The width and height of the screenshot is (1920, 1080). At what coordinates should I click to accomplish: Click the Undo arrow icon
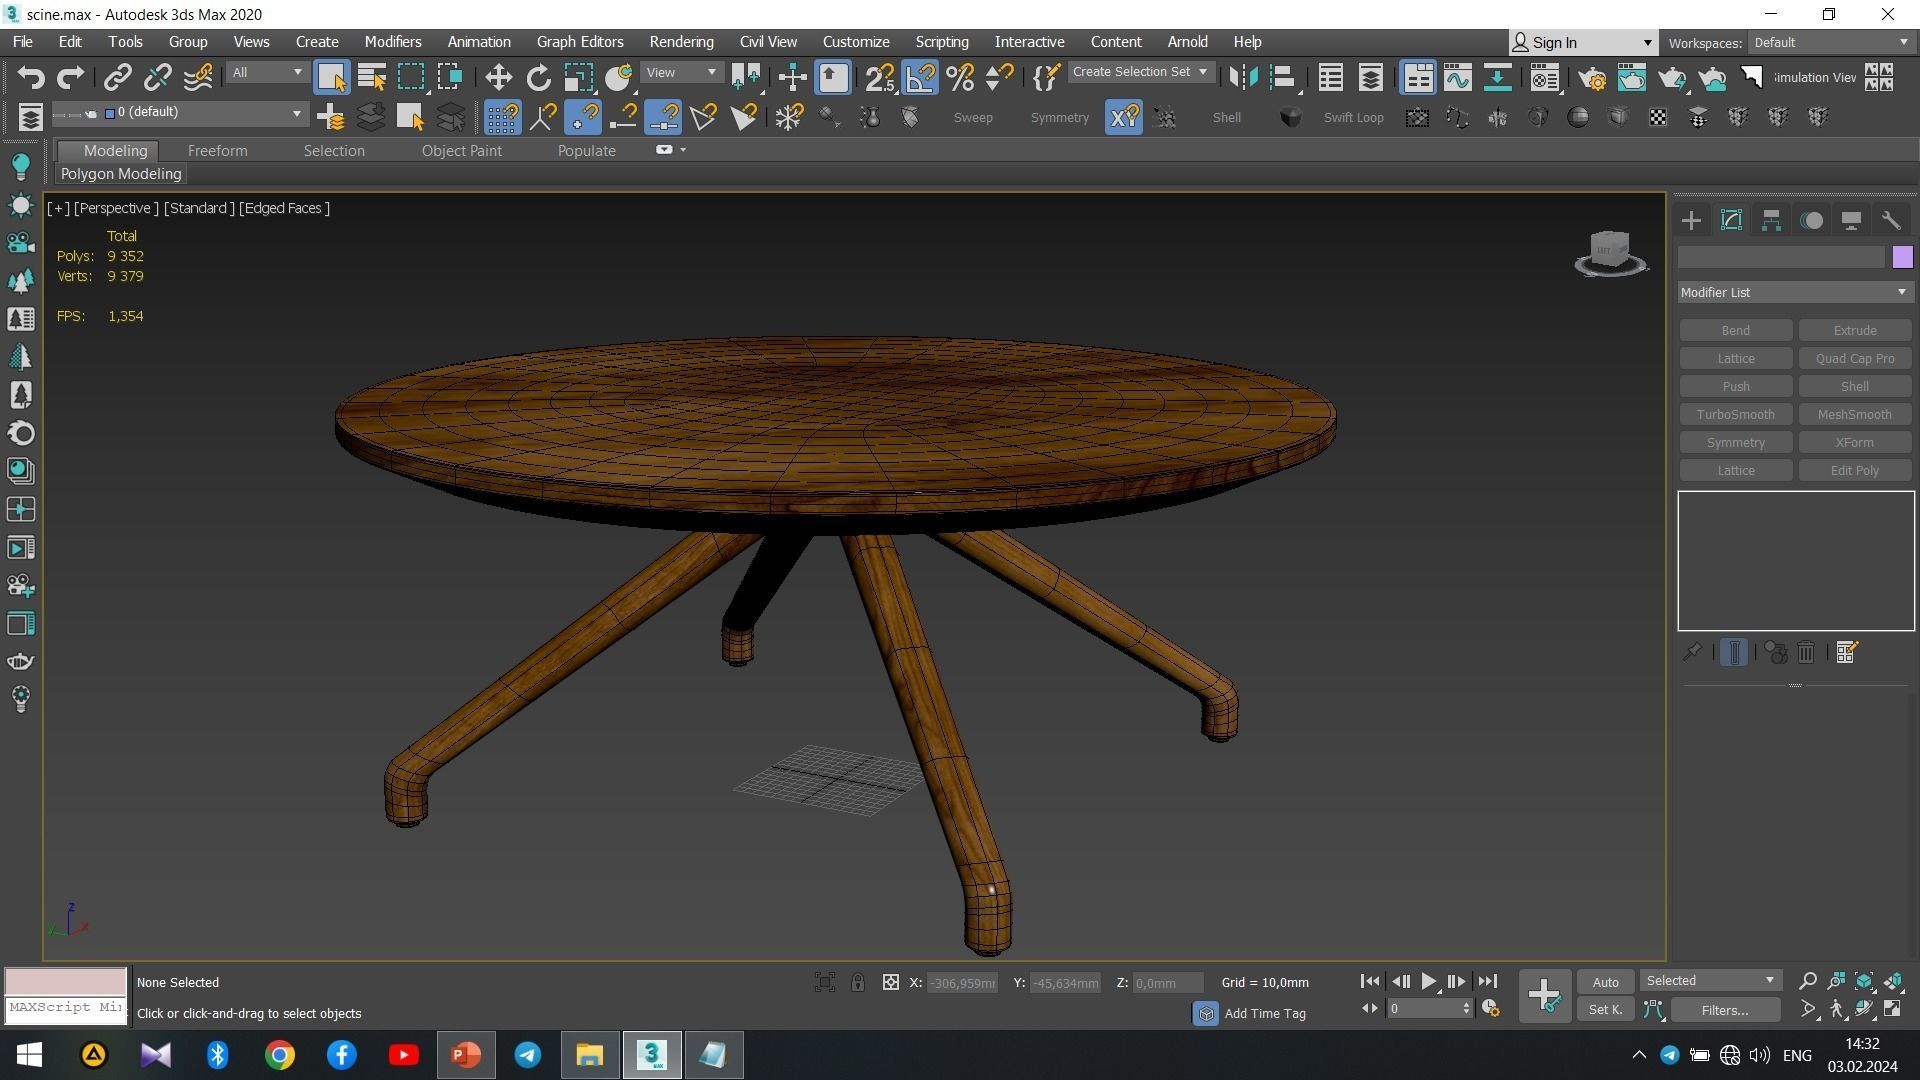[x=31, y=77]
